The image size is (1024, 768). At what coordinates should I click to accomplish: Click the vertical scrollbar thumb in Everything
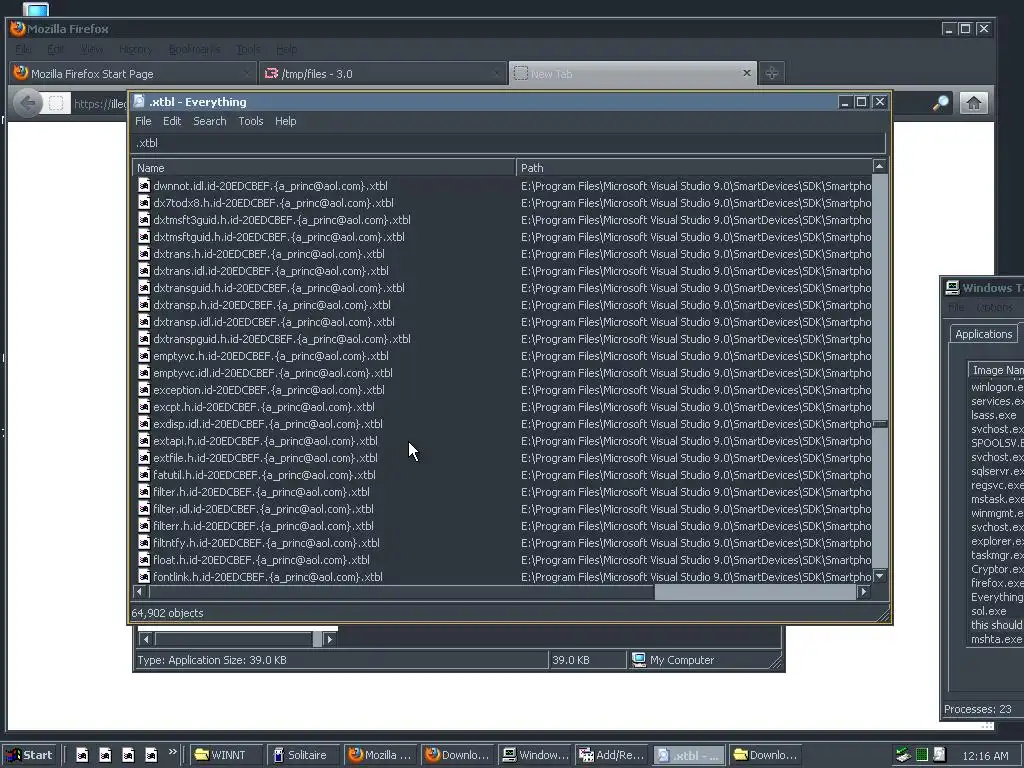(880, 424)
